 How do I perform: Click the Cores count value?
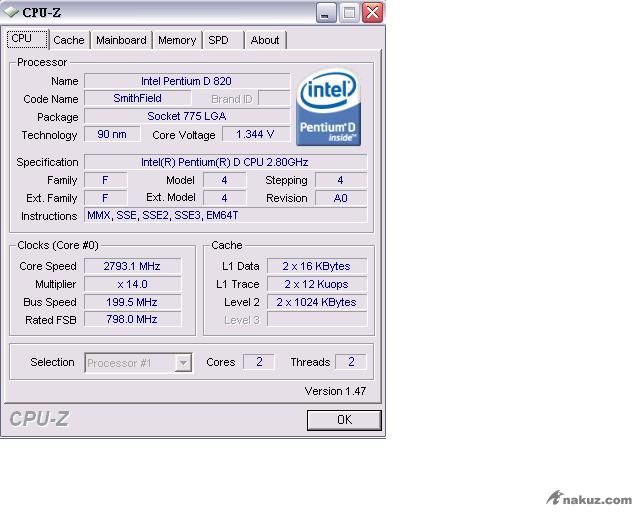point(259,362)
